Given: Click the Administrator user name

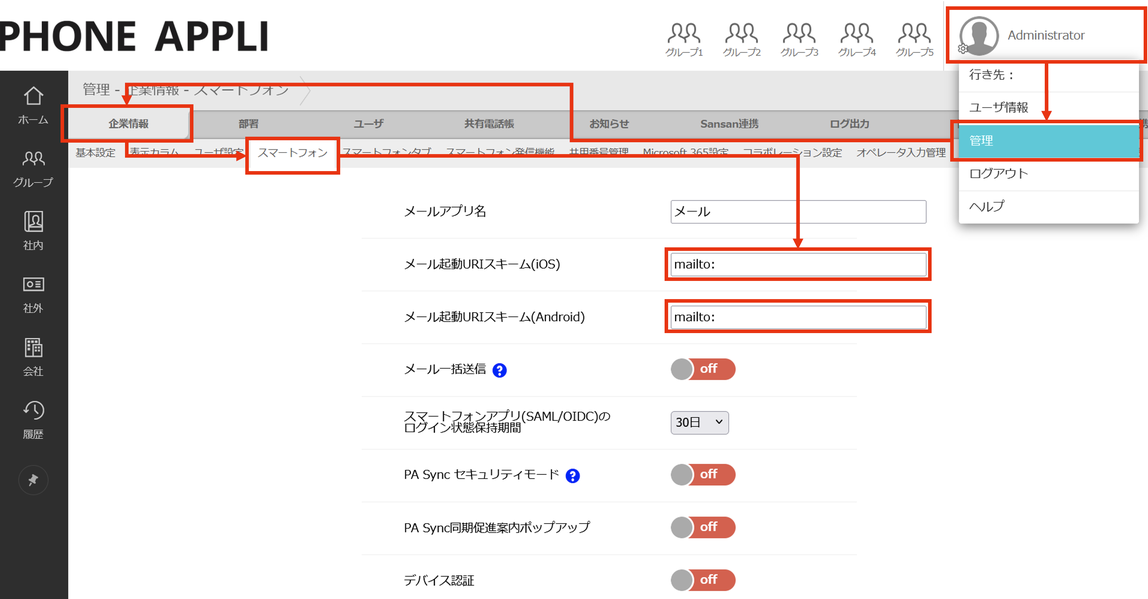Looking at the screenshot, I should click(x=1046, y=35).
